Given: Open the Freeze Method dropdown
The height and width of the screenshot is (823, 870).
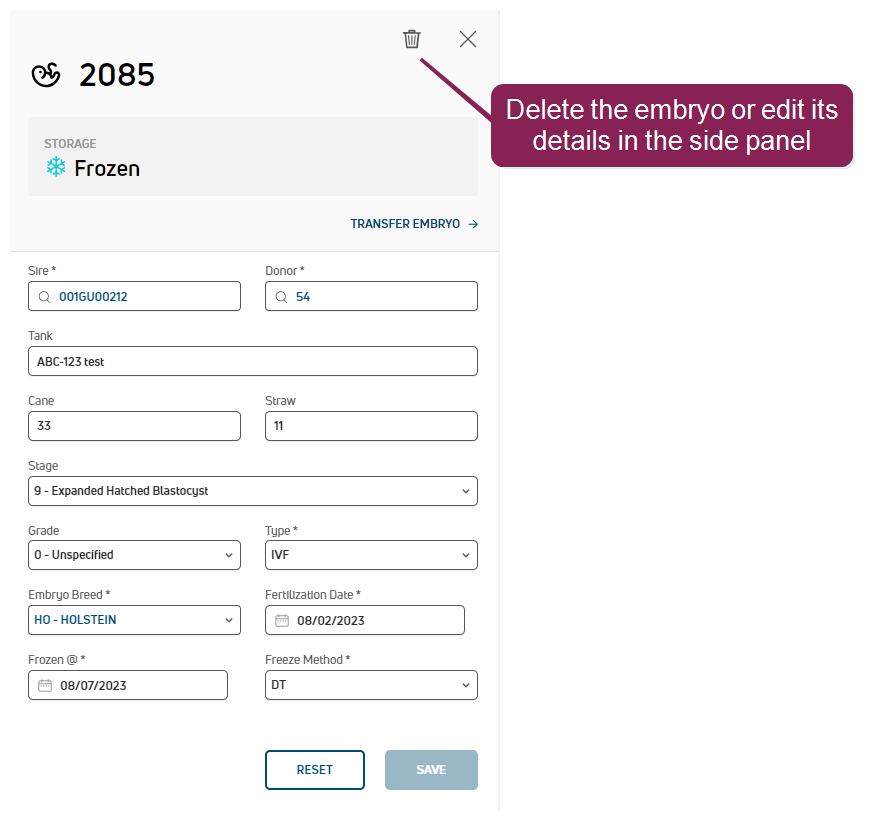Looking at the screenshot, I should pyautogui.click(x=371, y=685).
